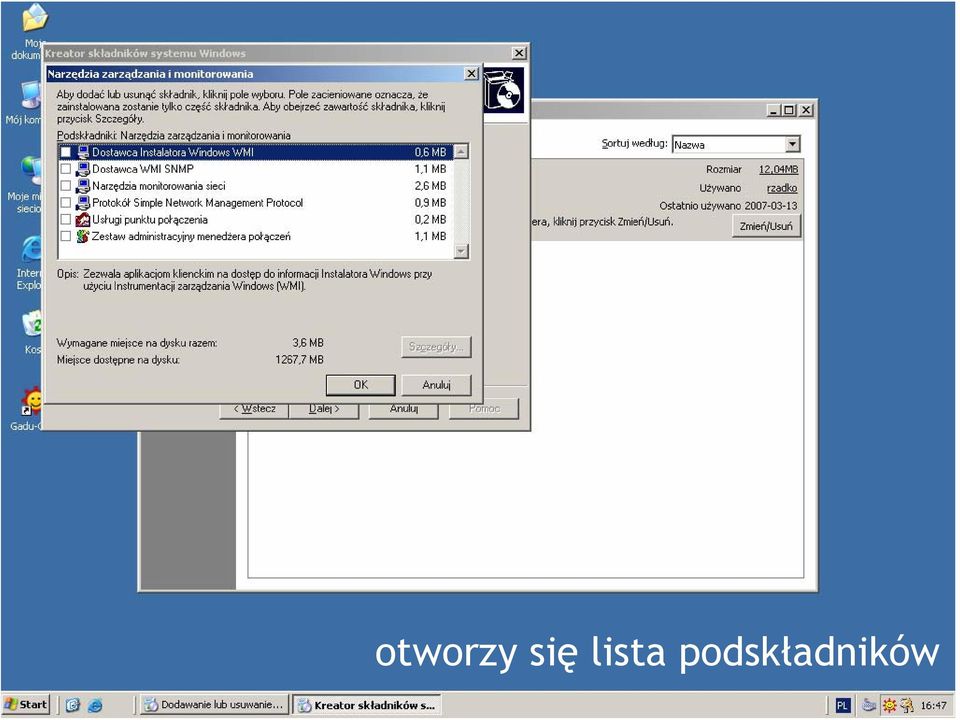Click the keyboard tray icon next to PL
This screenshot has height=720, width=960.
click(868, 705)
